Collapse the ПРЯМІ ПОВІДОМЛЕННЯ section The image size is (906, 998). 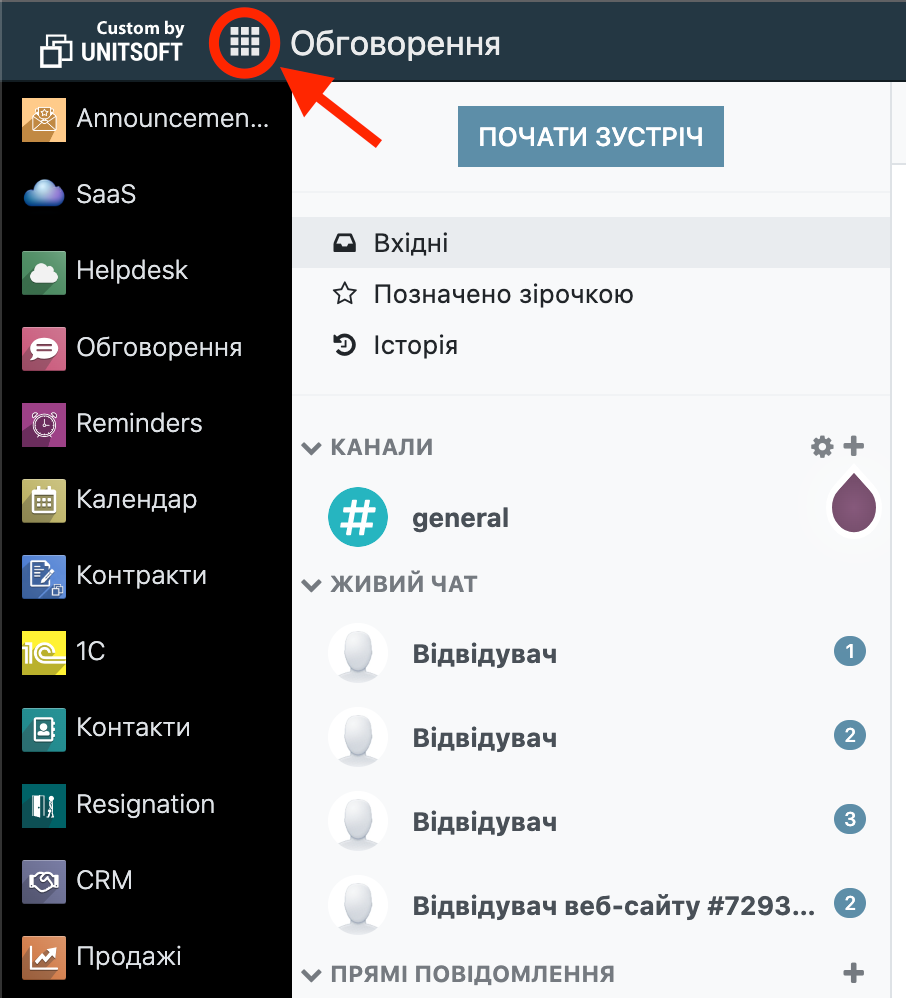pyautogui.click(x=311, y=971)
